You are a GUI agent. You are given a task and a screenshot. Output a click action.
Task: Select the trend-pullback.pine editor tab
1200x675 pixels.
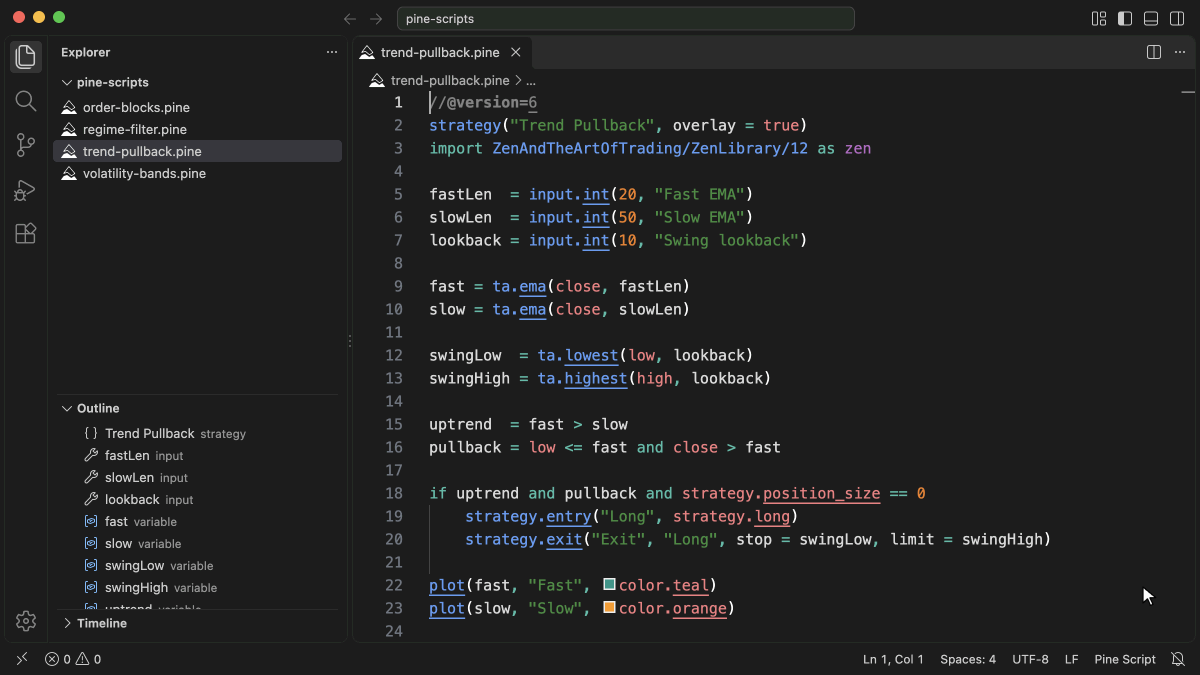[442, 52]
